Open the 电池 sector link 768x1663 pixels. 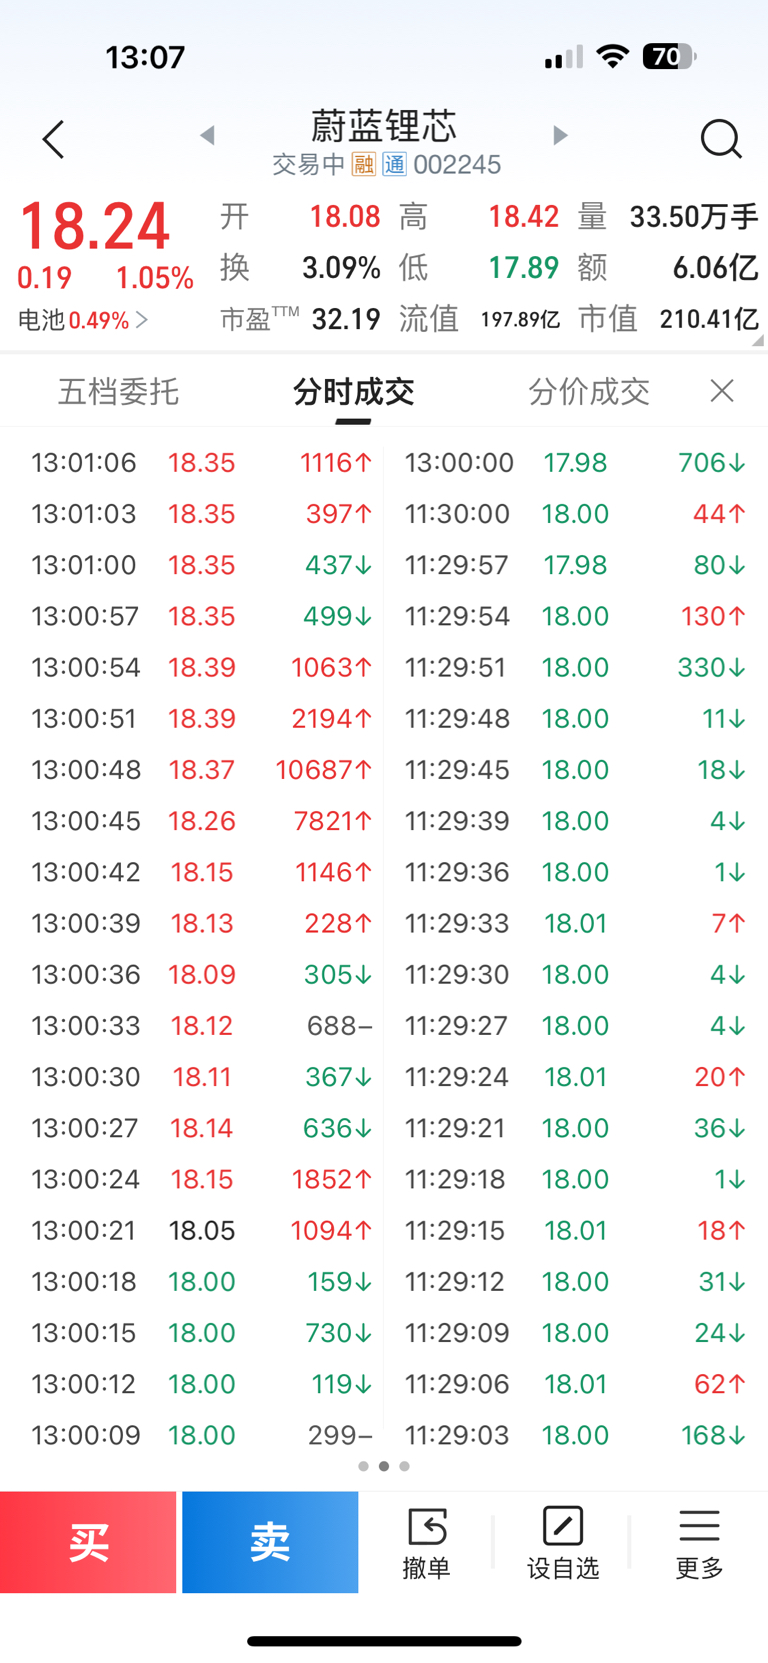(x=83, y=320)
